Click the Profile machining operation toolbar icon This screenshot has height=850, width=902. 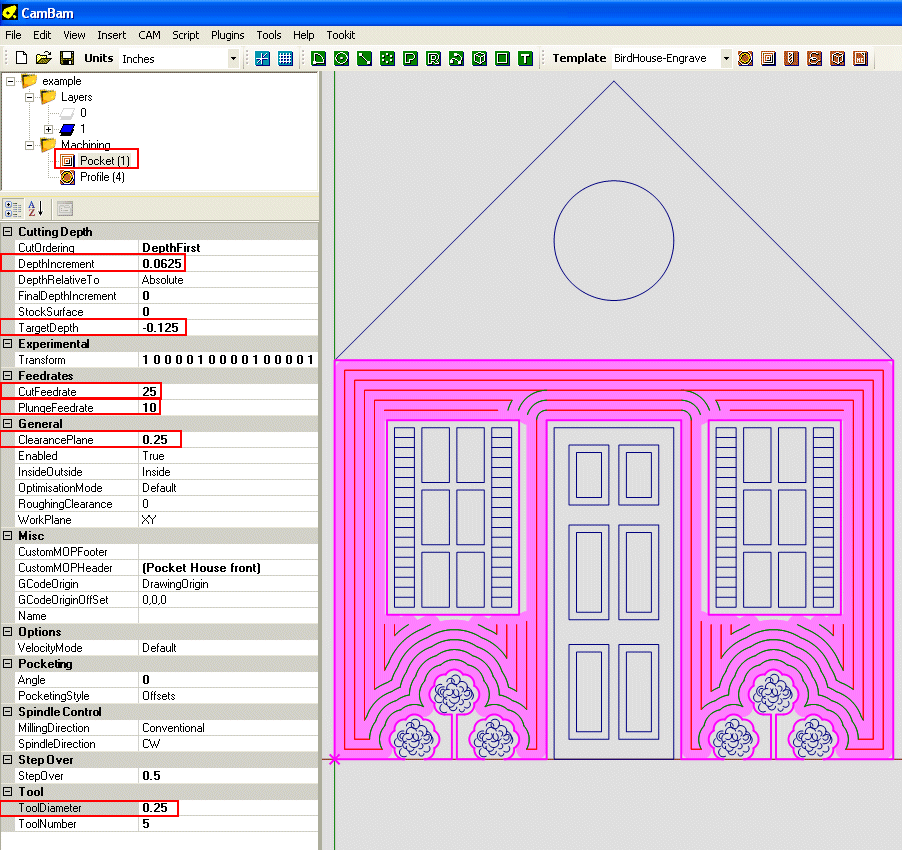coord(745,59)
